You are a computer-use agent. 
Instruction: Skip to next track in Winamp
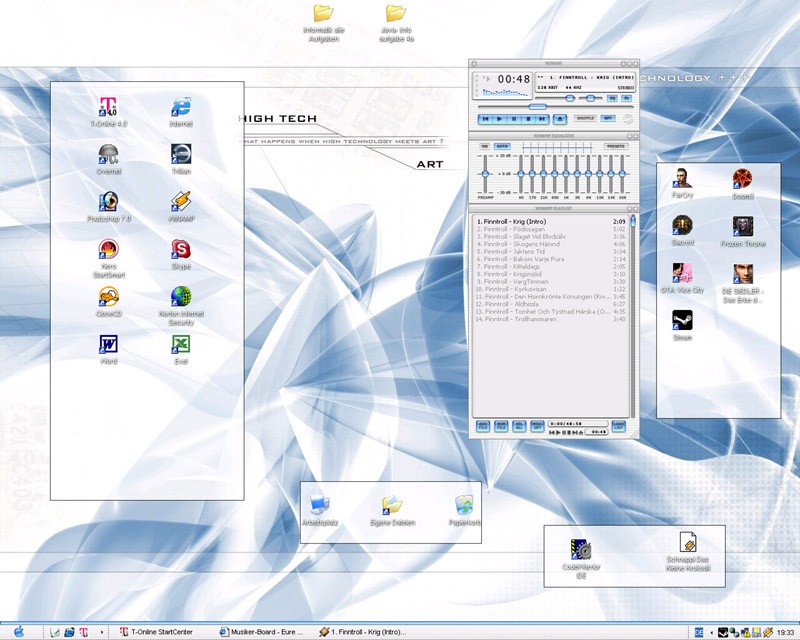542,119
